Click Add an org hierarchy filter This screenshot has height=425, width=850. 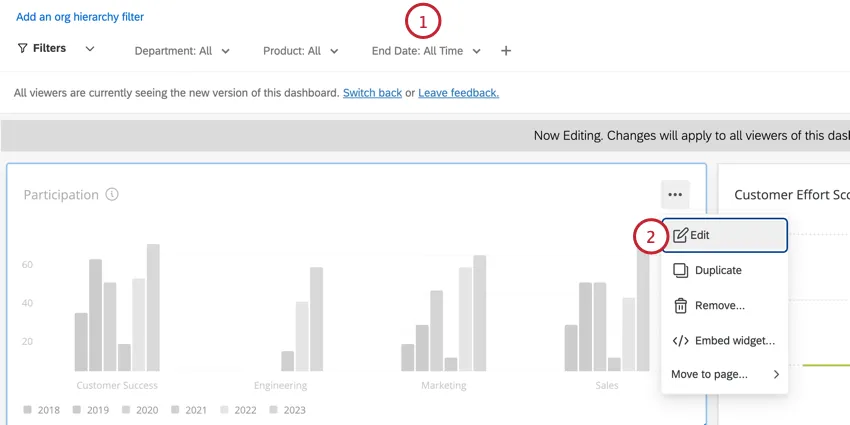(x=80, y=17)
